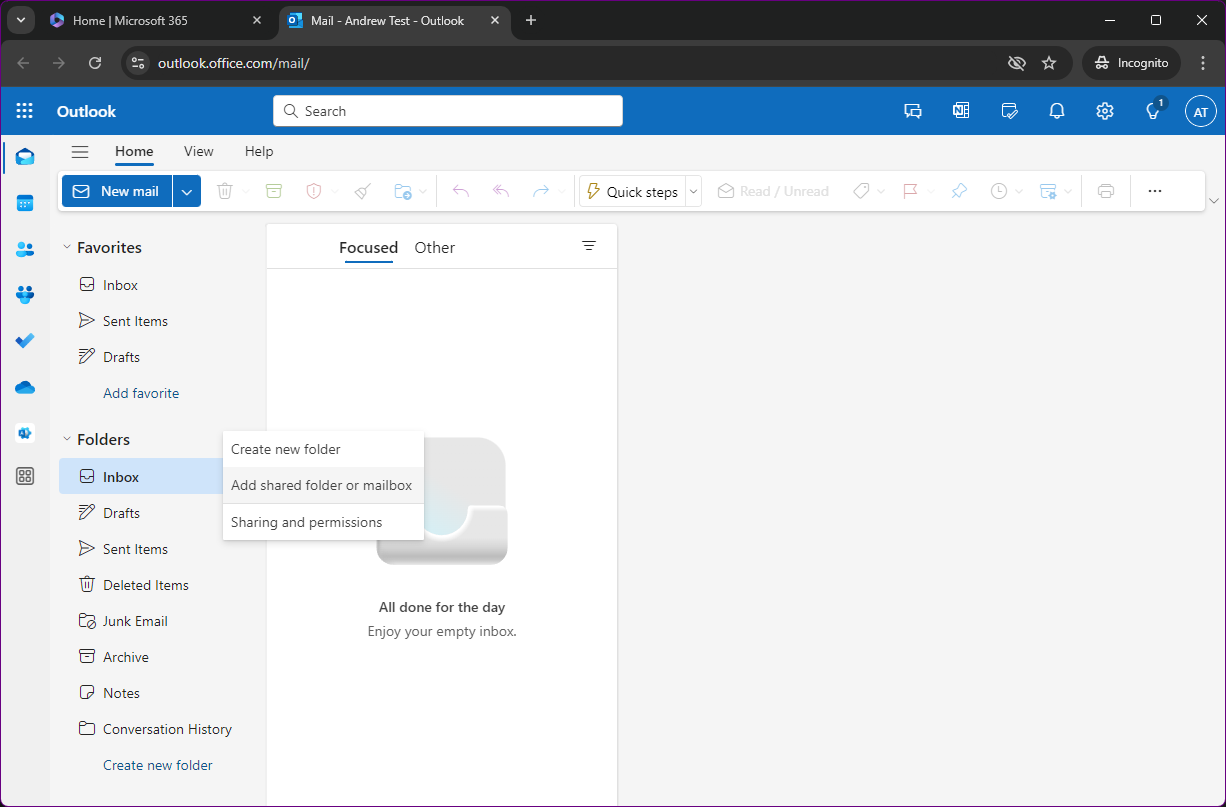Click Create new folder link below folders

click(158, 765)
